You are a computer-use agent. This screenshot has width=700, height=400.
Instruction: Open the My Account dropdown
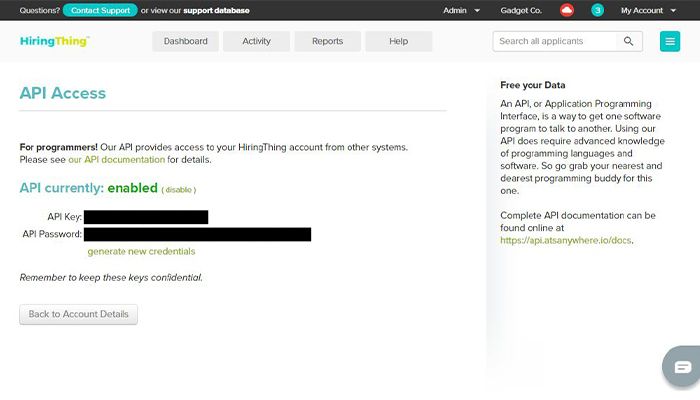647,10
